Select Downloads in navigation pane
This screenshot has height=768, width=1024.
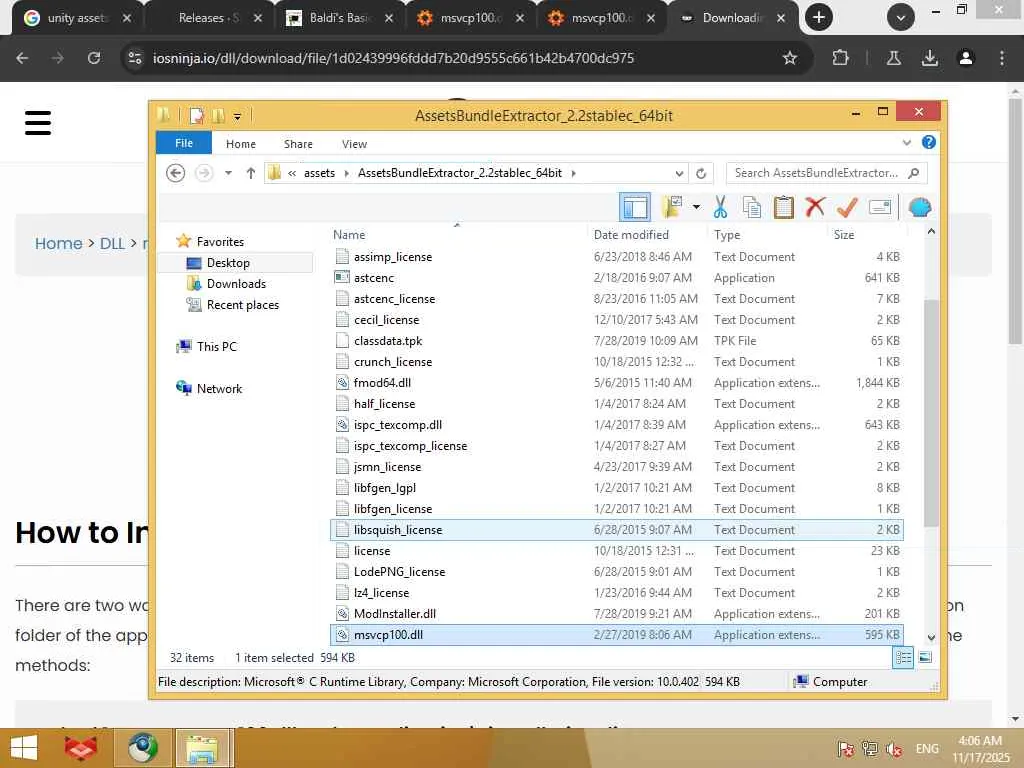236,283
